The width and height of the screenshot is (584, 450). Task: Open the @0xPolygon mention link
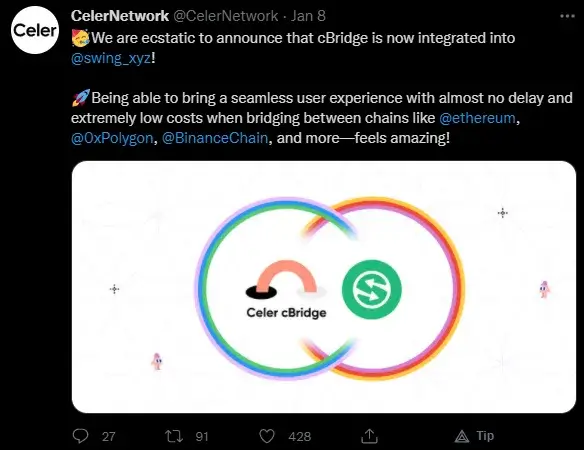pos(112,138)
